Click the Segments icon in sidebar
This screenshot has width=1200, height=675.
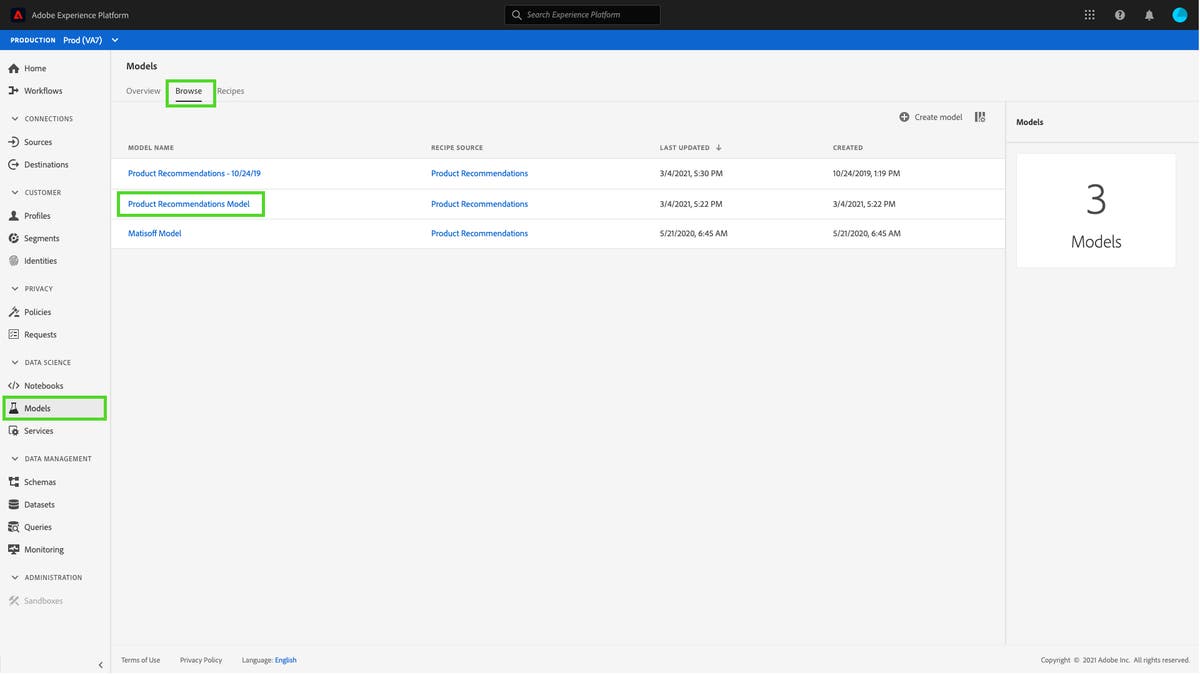pos(14,238)
